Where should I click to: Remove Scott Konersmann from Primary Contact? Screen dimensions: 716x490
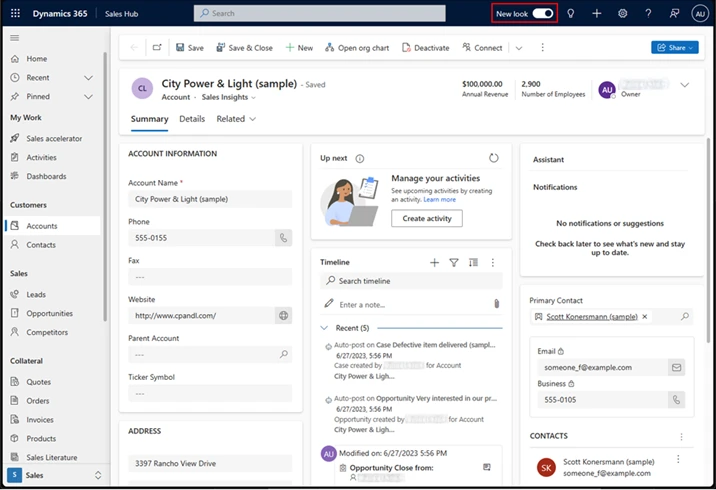[x=645, y=316]
